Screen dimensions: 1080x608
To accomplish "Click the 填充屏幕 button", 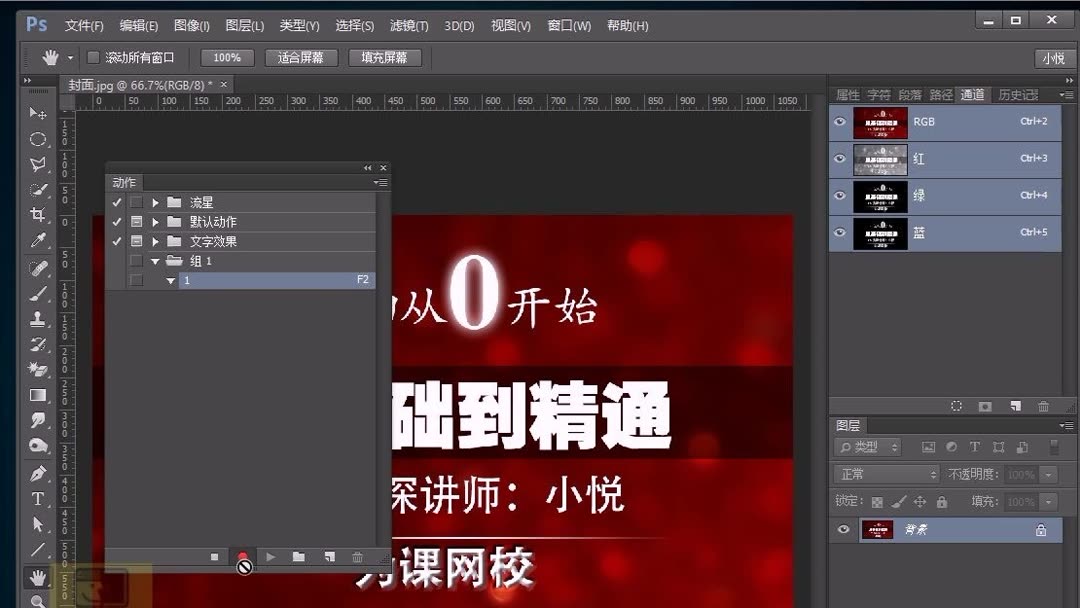I will point(384,57).
